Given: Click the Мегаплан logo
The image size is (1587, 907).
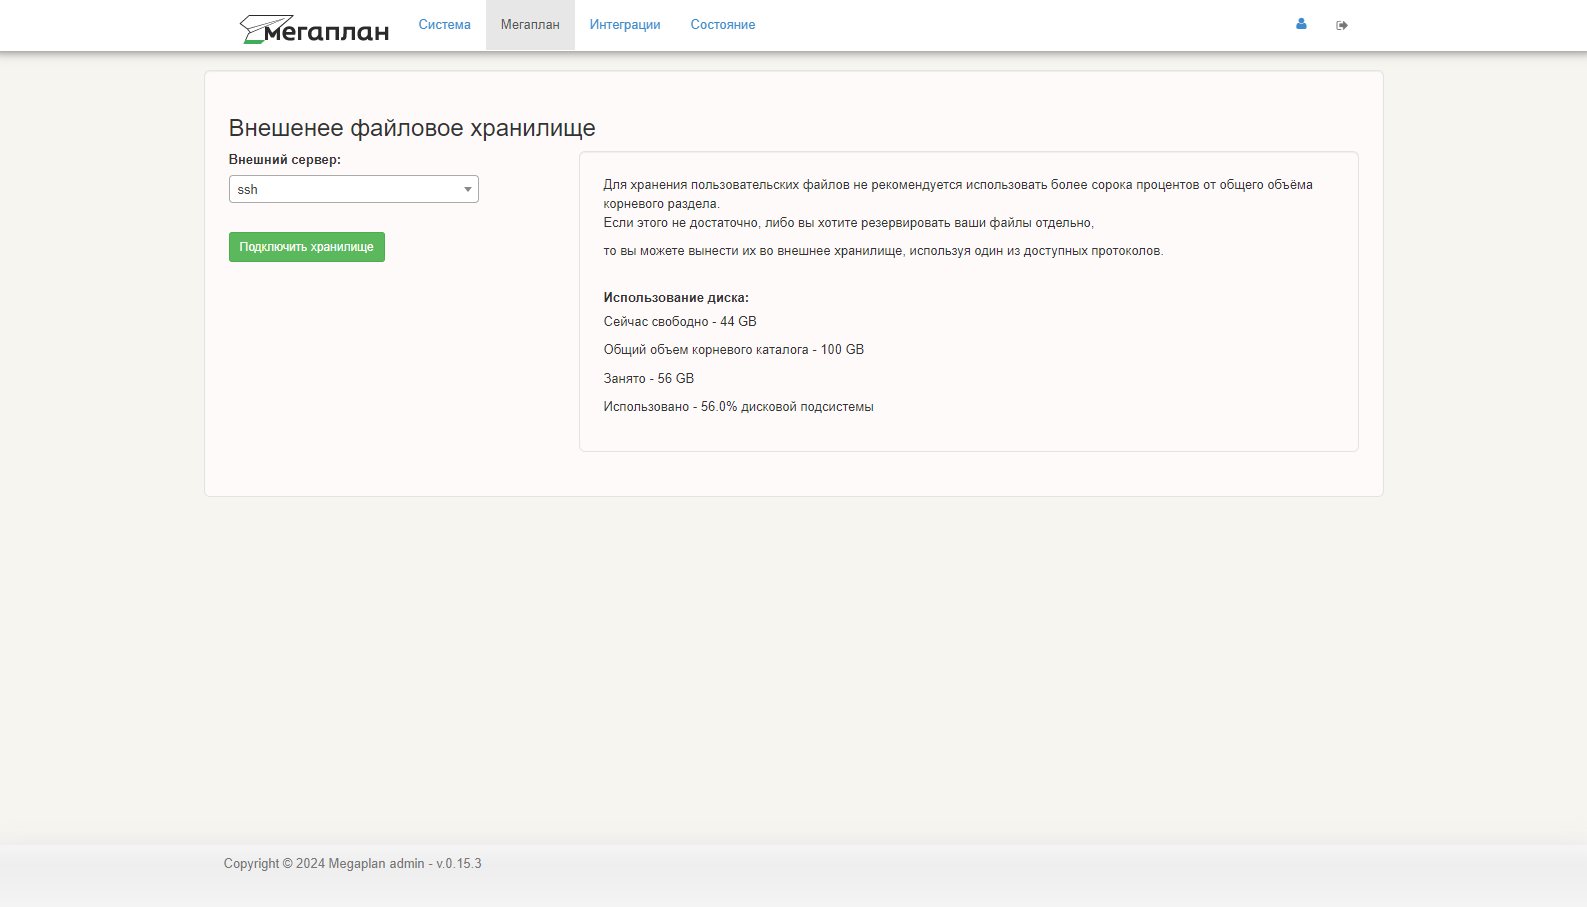Looking at the screenshot, I should pos(314,29).
